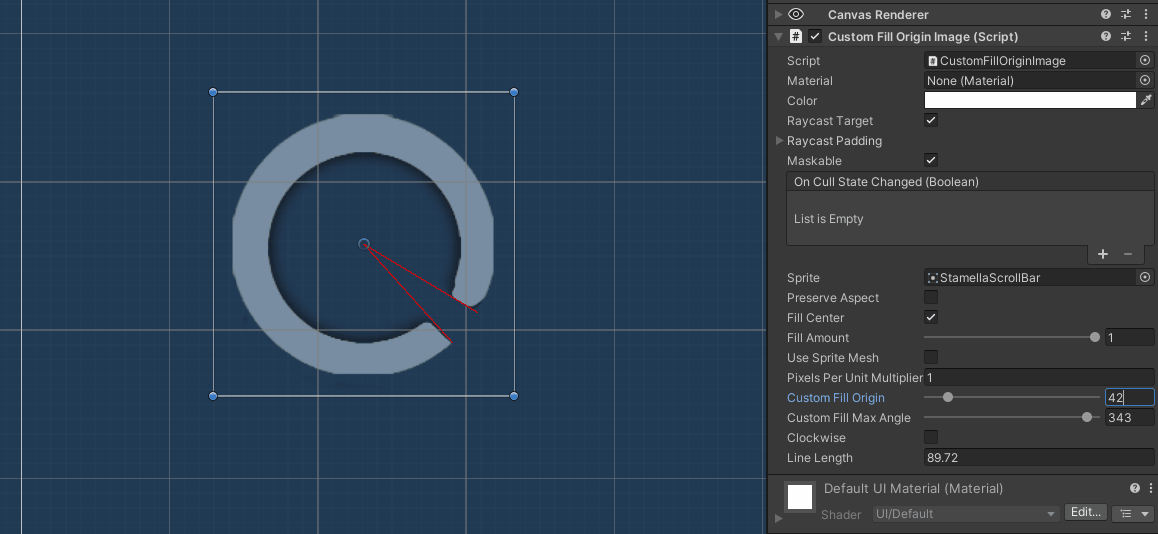1158x534 pixels.
Task: Expand the Canvas Renderer component
Action: coord(778,14)
